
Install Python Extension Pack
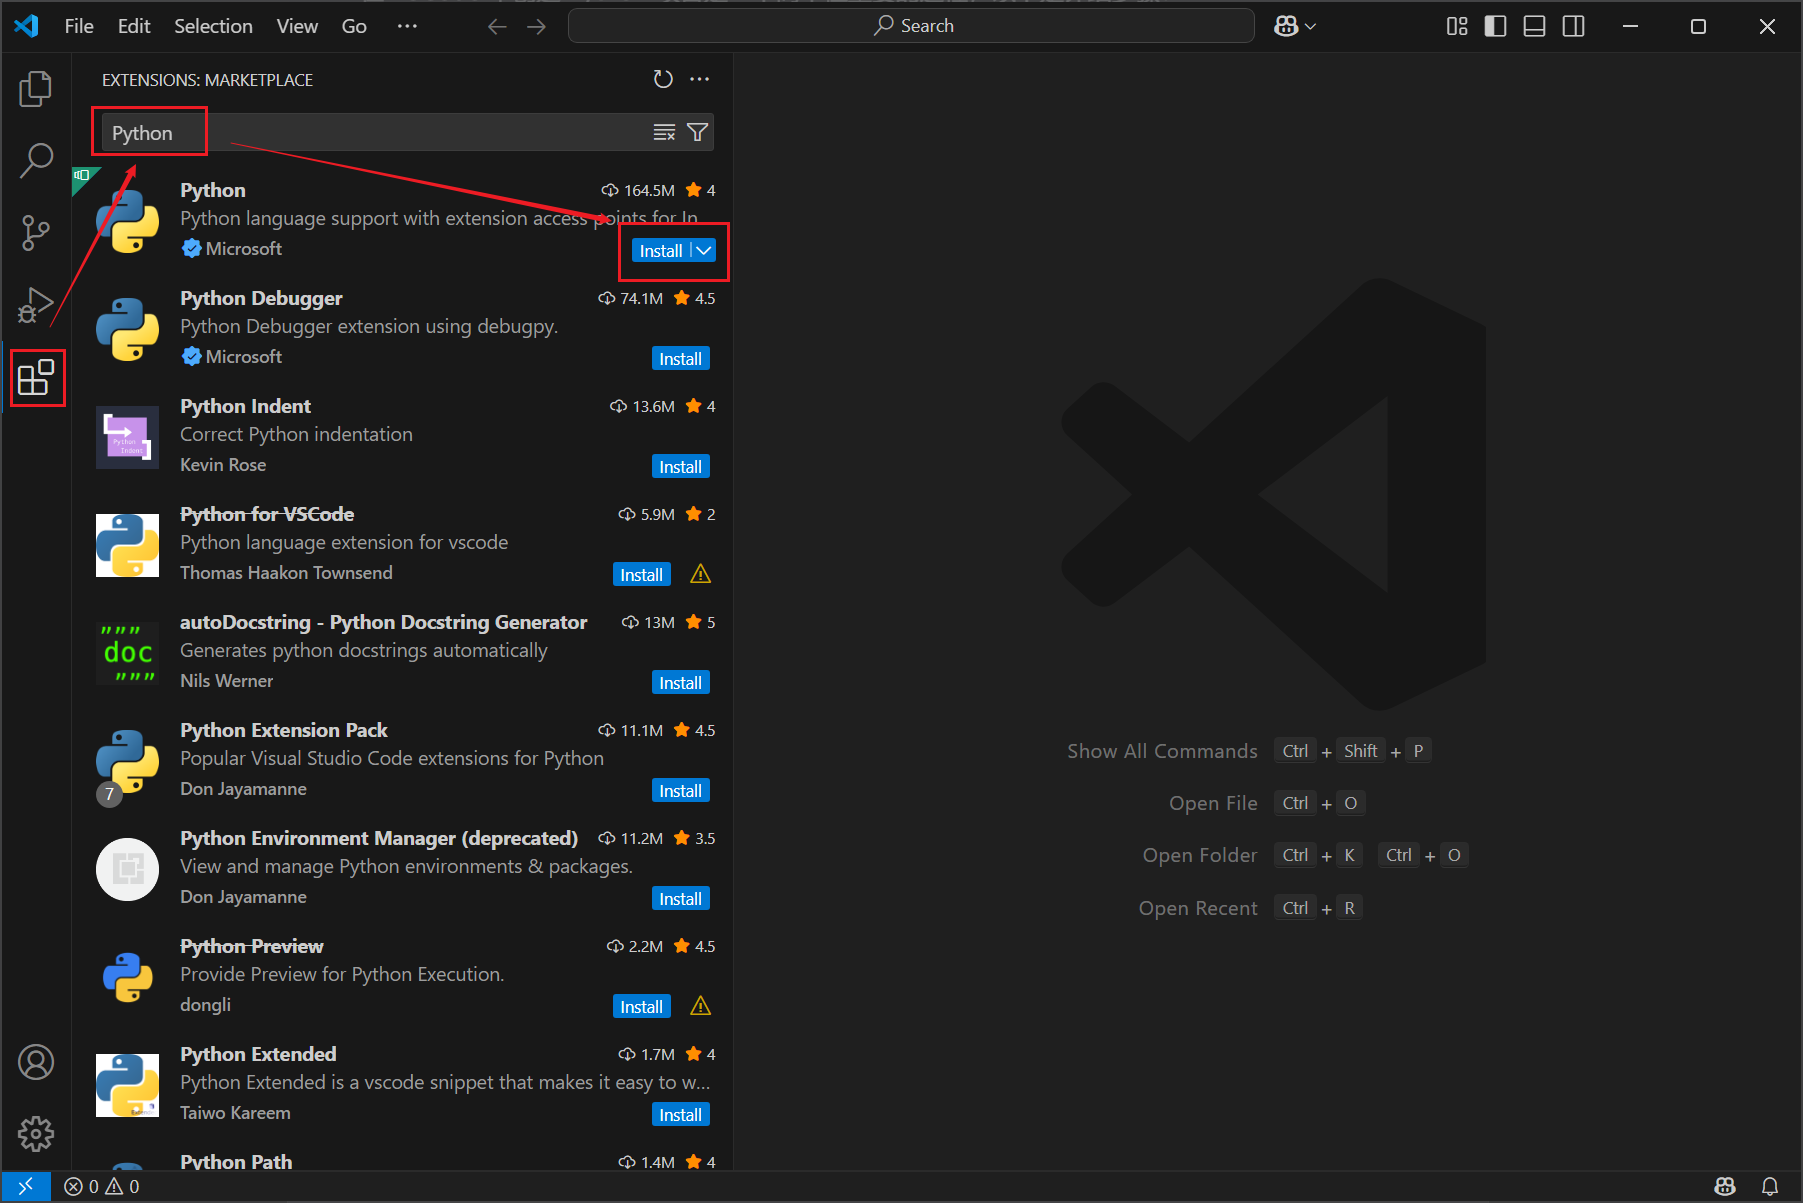pyautogui.click(x=680, y=791)
